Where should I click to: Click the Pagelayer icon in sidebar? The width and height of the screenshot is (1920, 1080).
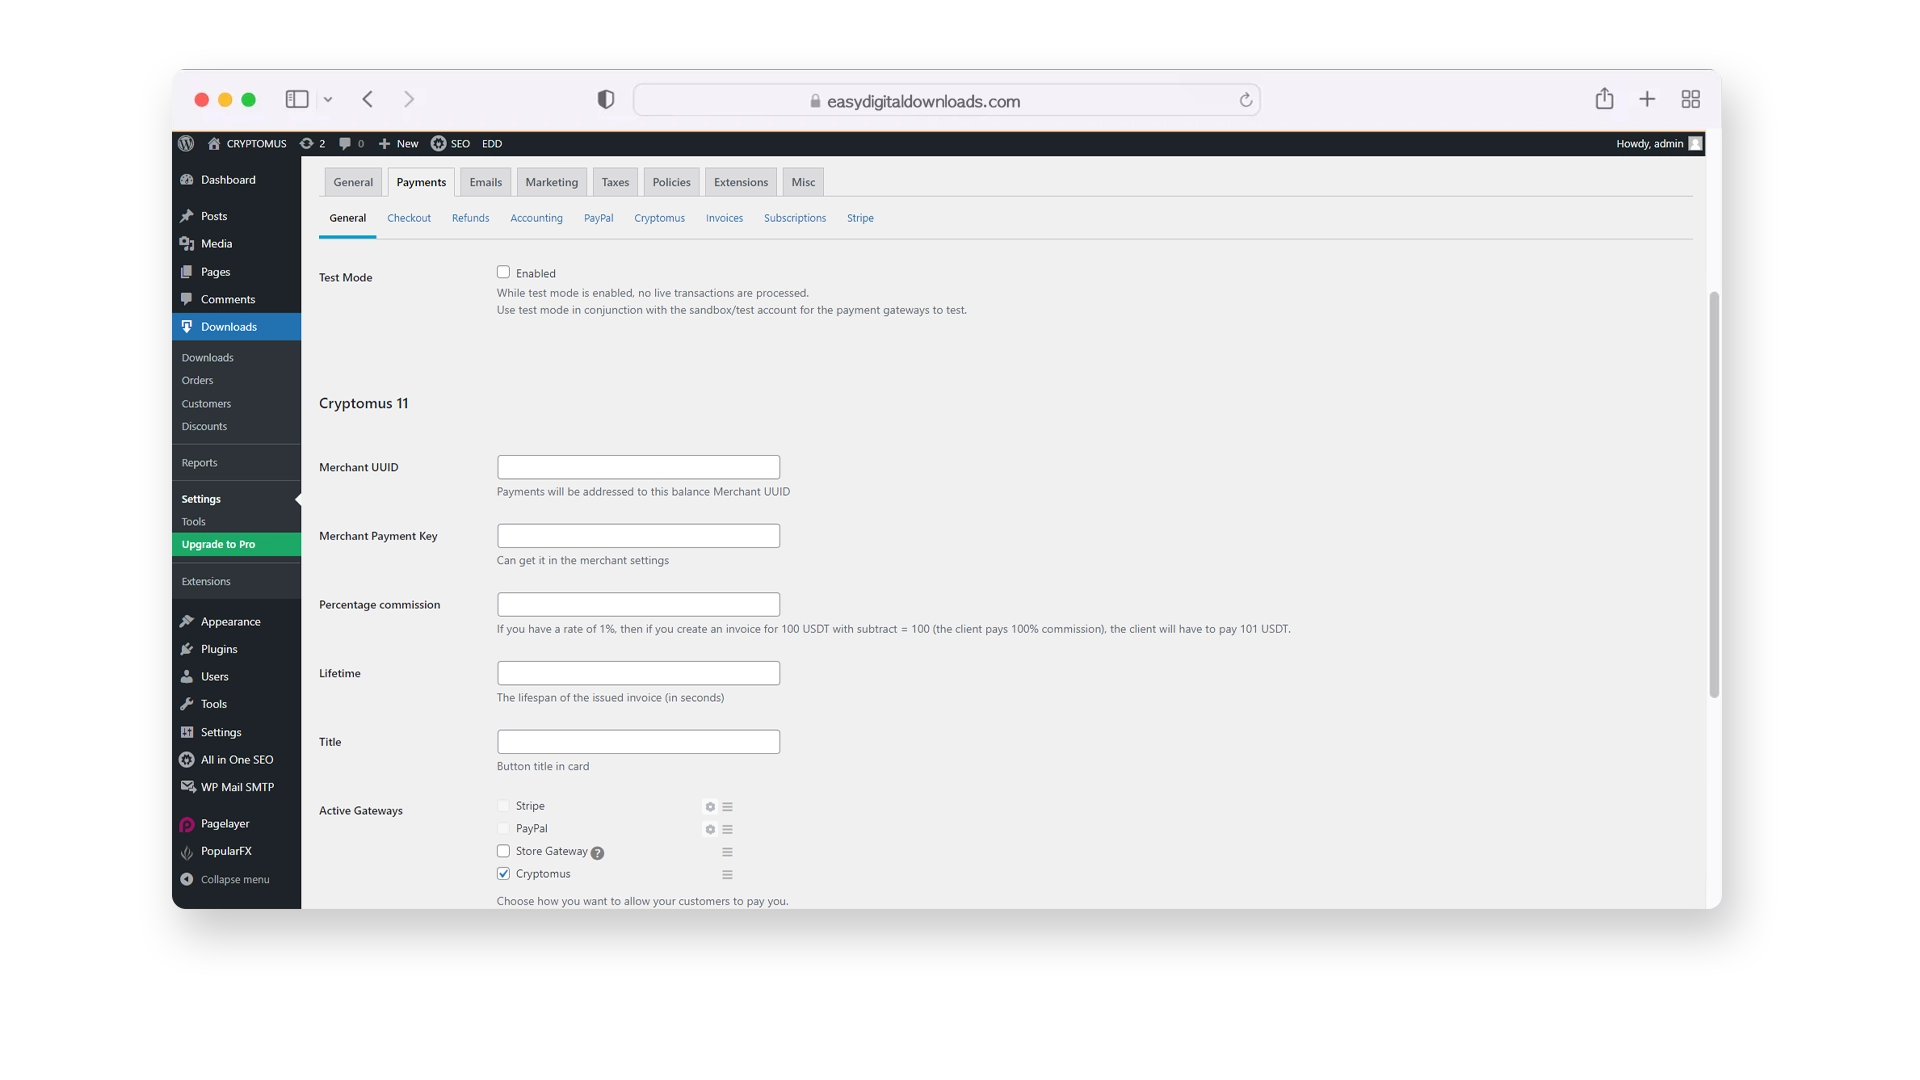[x=186, y=823]
